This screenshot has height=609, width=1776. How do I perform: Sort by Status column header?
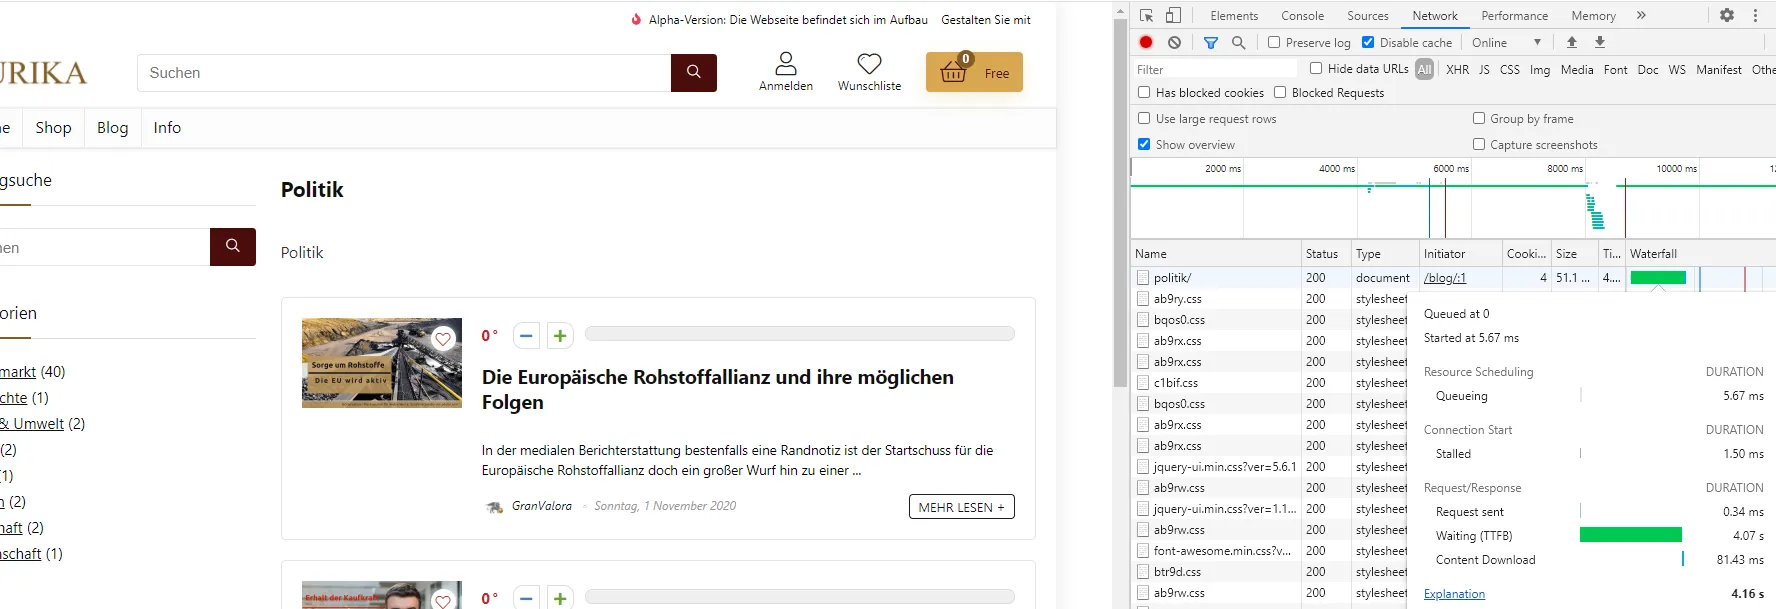(1326, 254)
